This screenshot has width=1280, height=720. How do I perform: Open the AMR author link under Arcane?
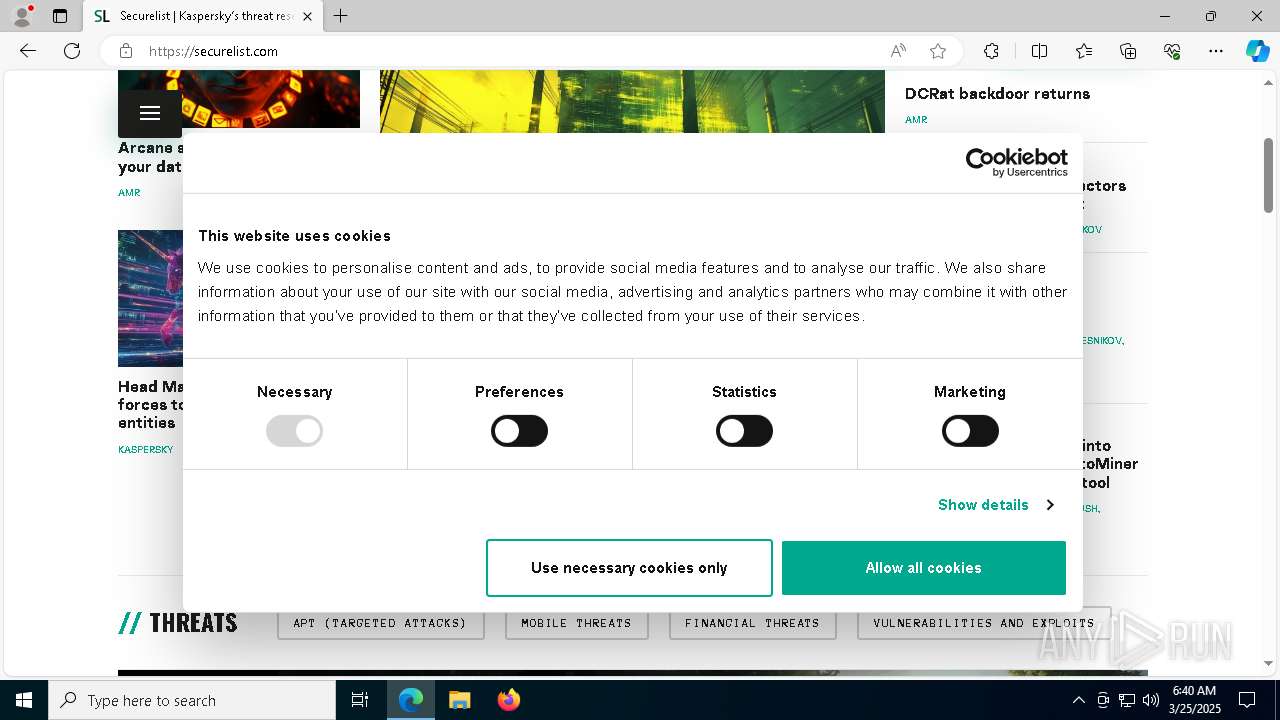coord(129,193)
